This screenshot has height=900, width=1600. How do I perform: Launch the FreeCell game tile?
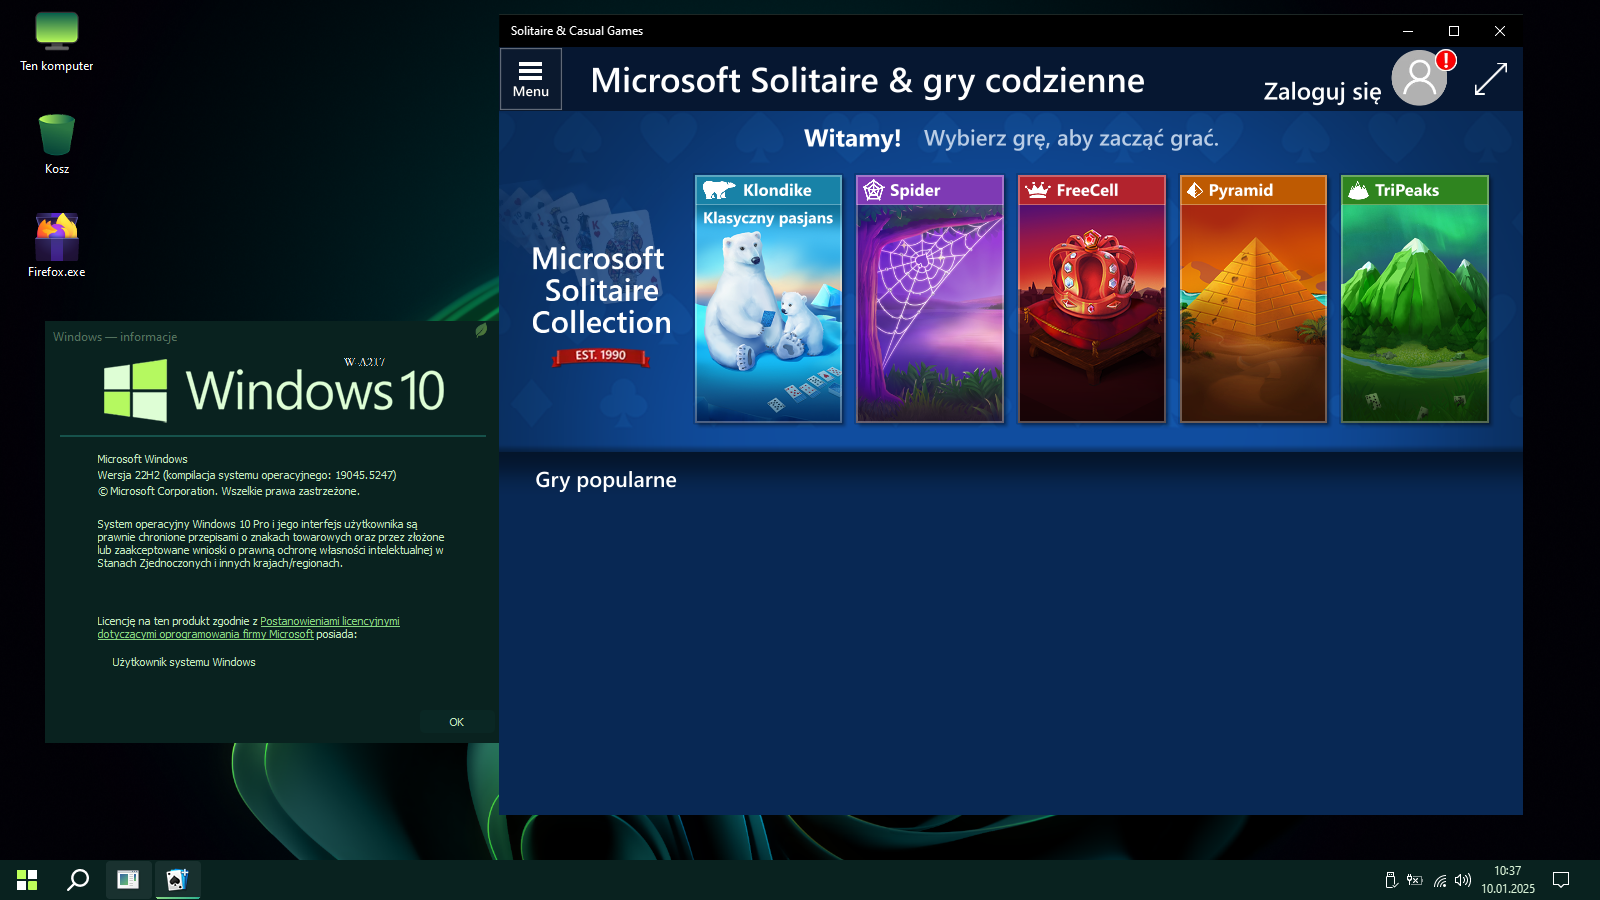click(1091, 299)
